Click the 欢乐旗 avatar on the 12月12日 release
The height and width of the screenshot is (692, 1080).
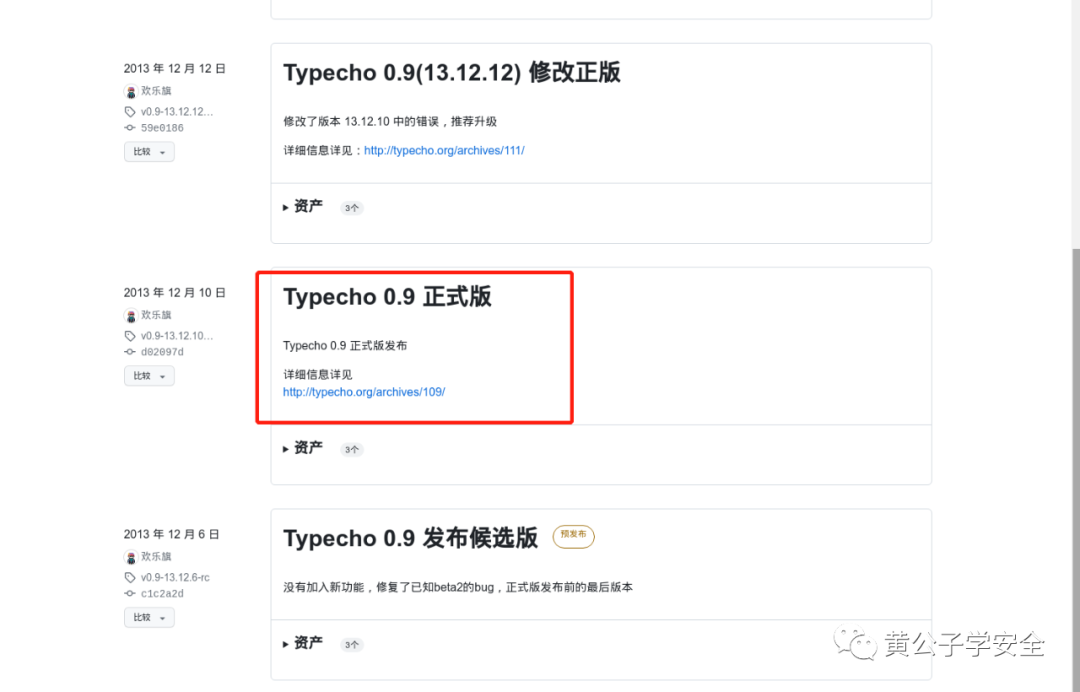click(x=130, y=91)
